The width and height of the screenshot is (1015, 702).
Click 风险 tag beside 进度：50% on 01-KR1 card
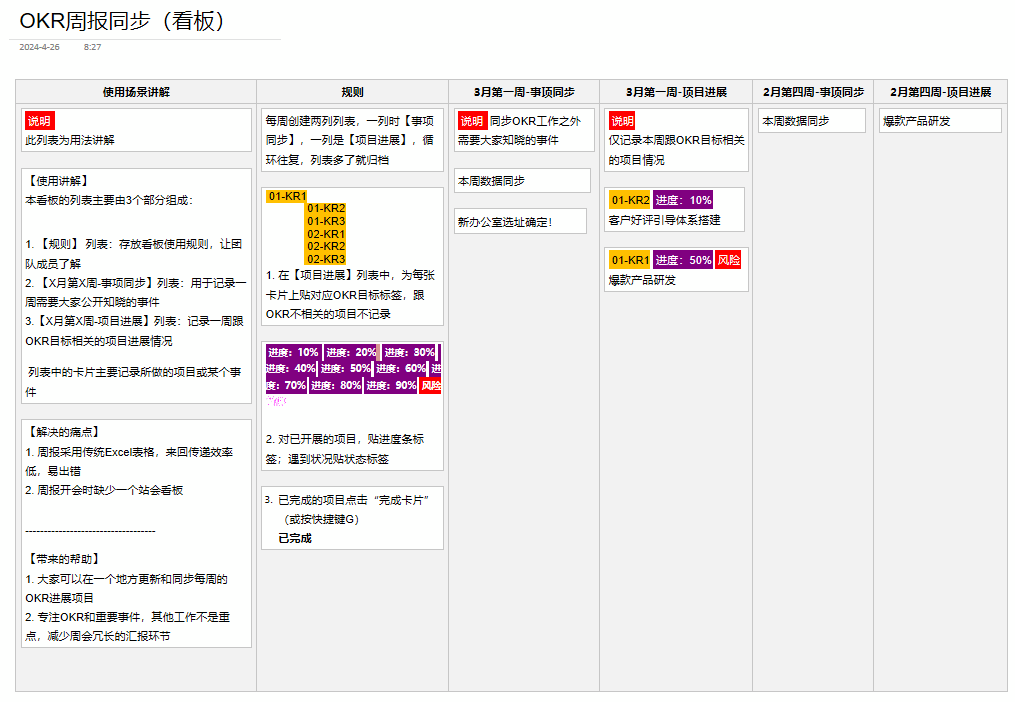(x=728, y=260)
